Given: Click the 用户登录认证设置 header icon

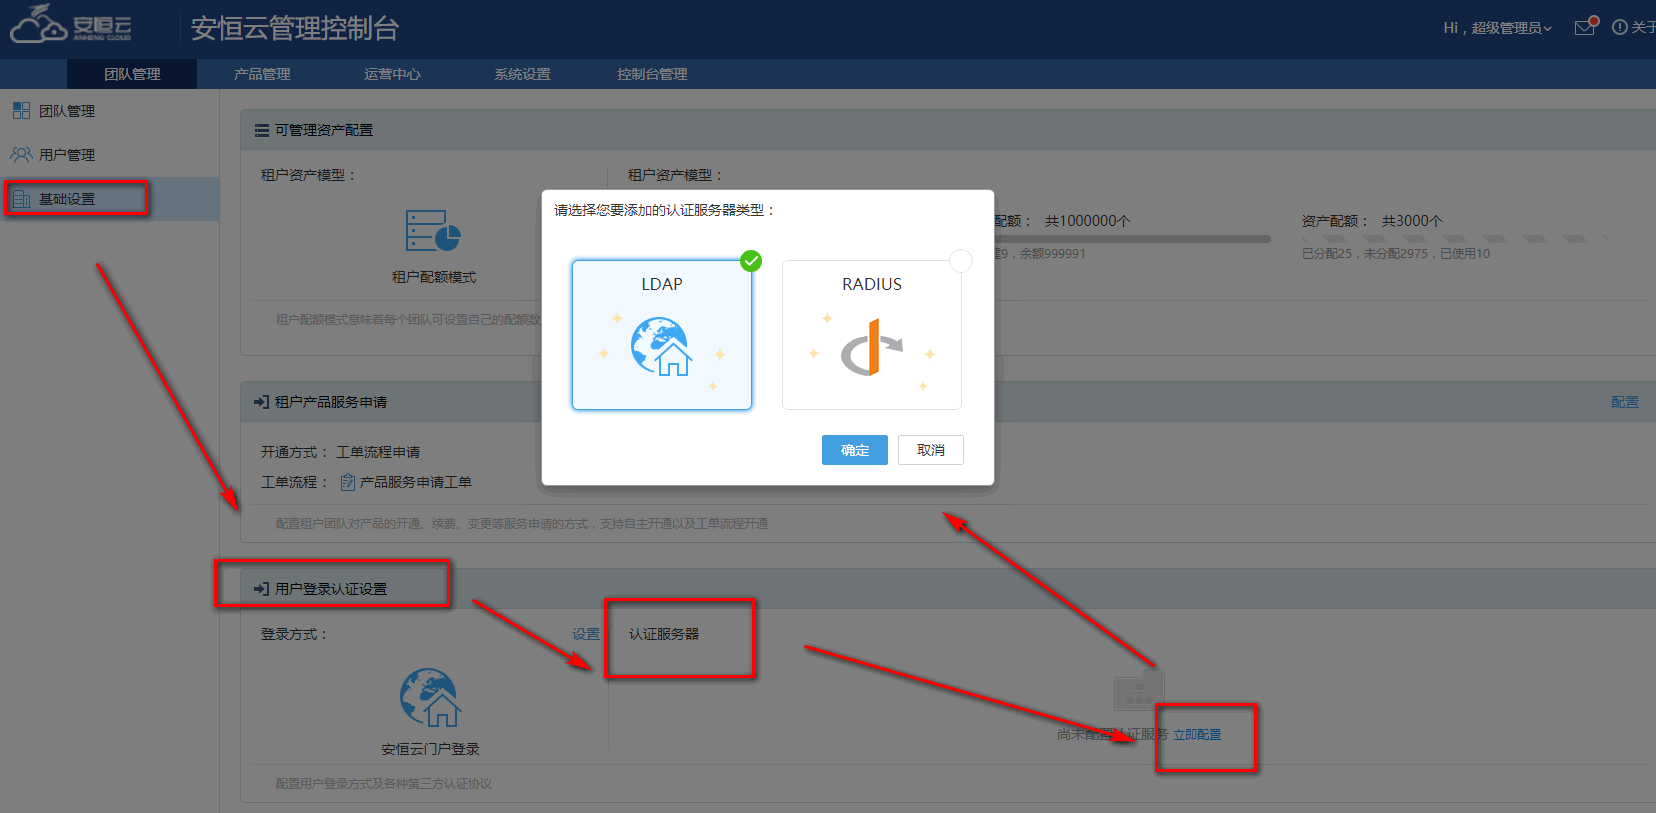Looking at the screenshot, I should pos(262,589).
